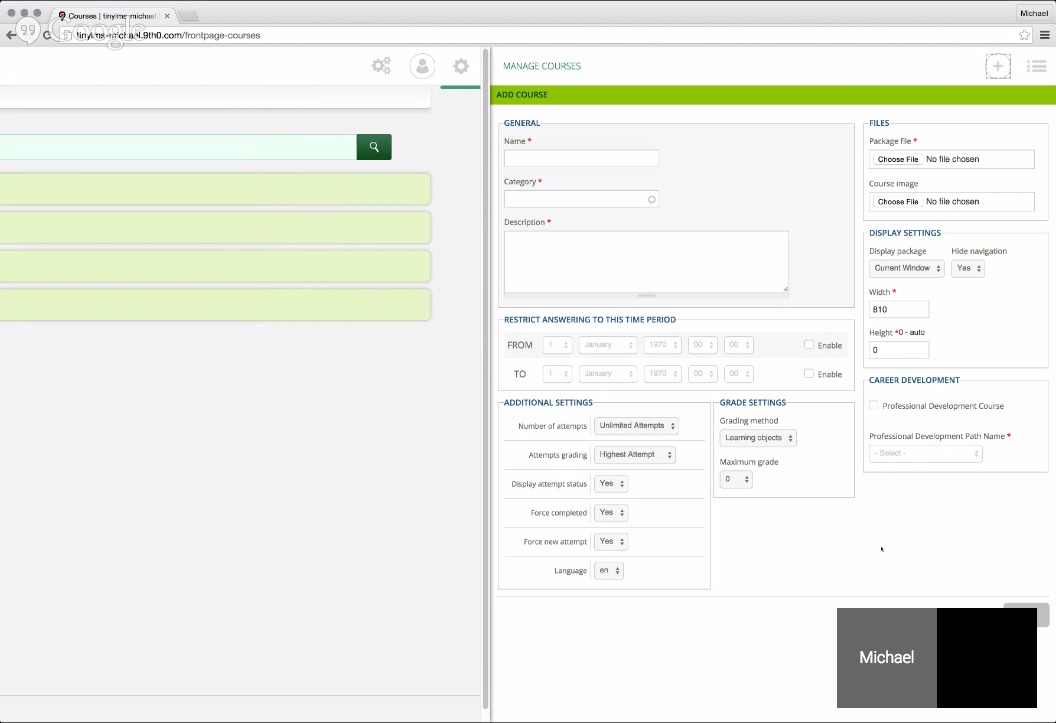Click the Category input field
Image resolution: width=1056 pixels, height=723 pixels.
(581, 199)
